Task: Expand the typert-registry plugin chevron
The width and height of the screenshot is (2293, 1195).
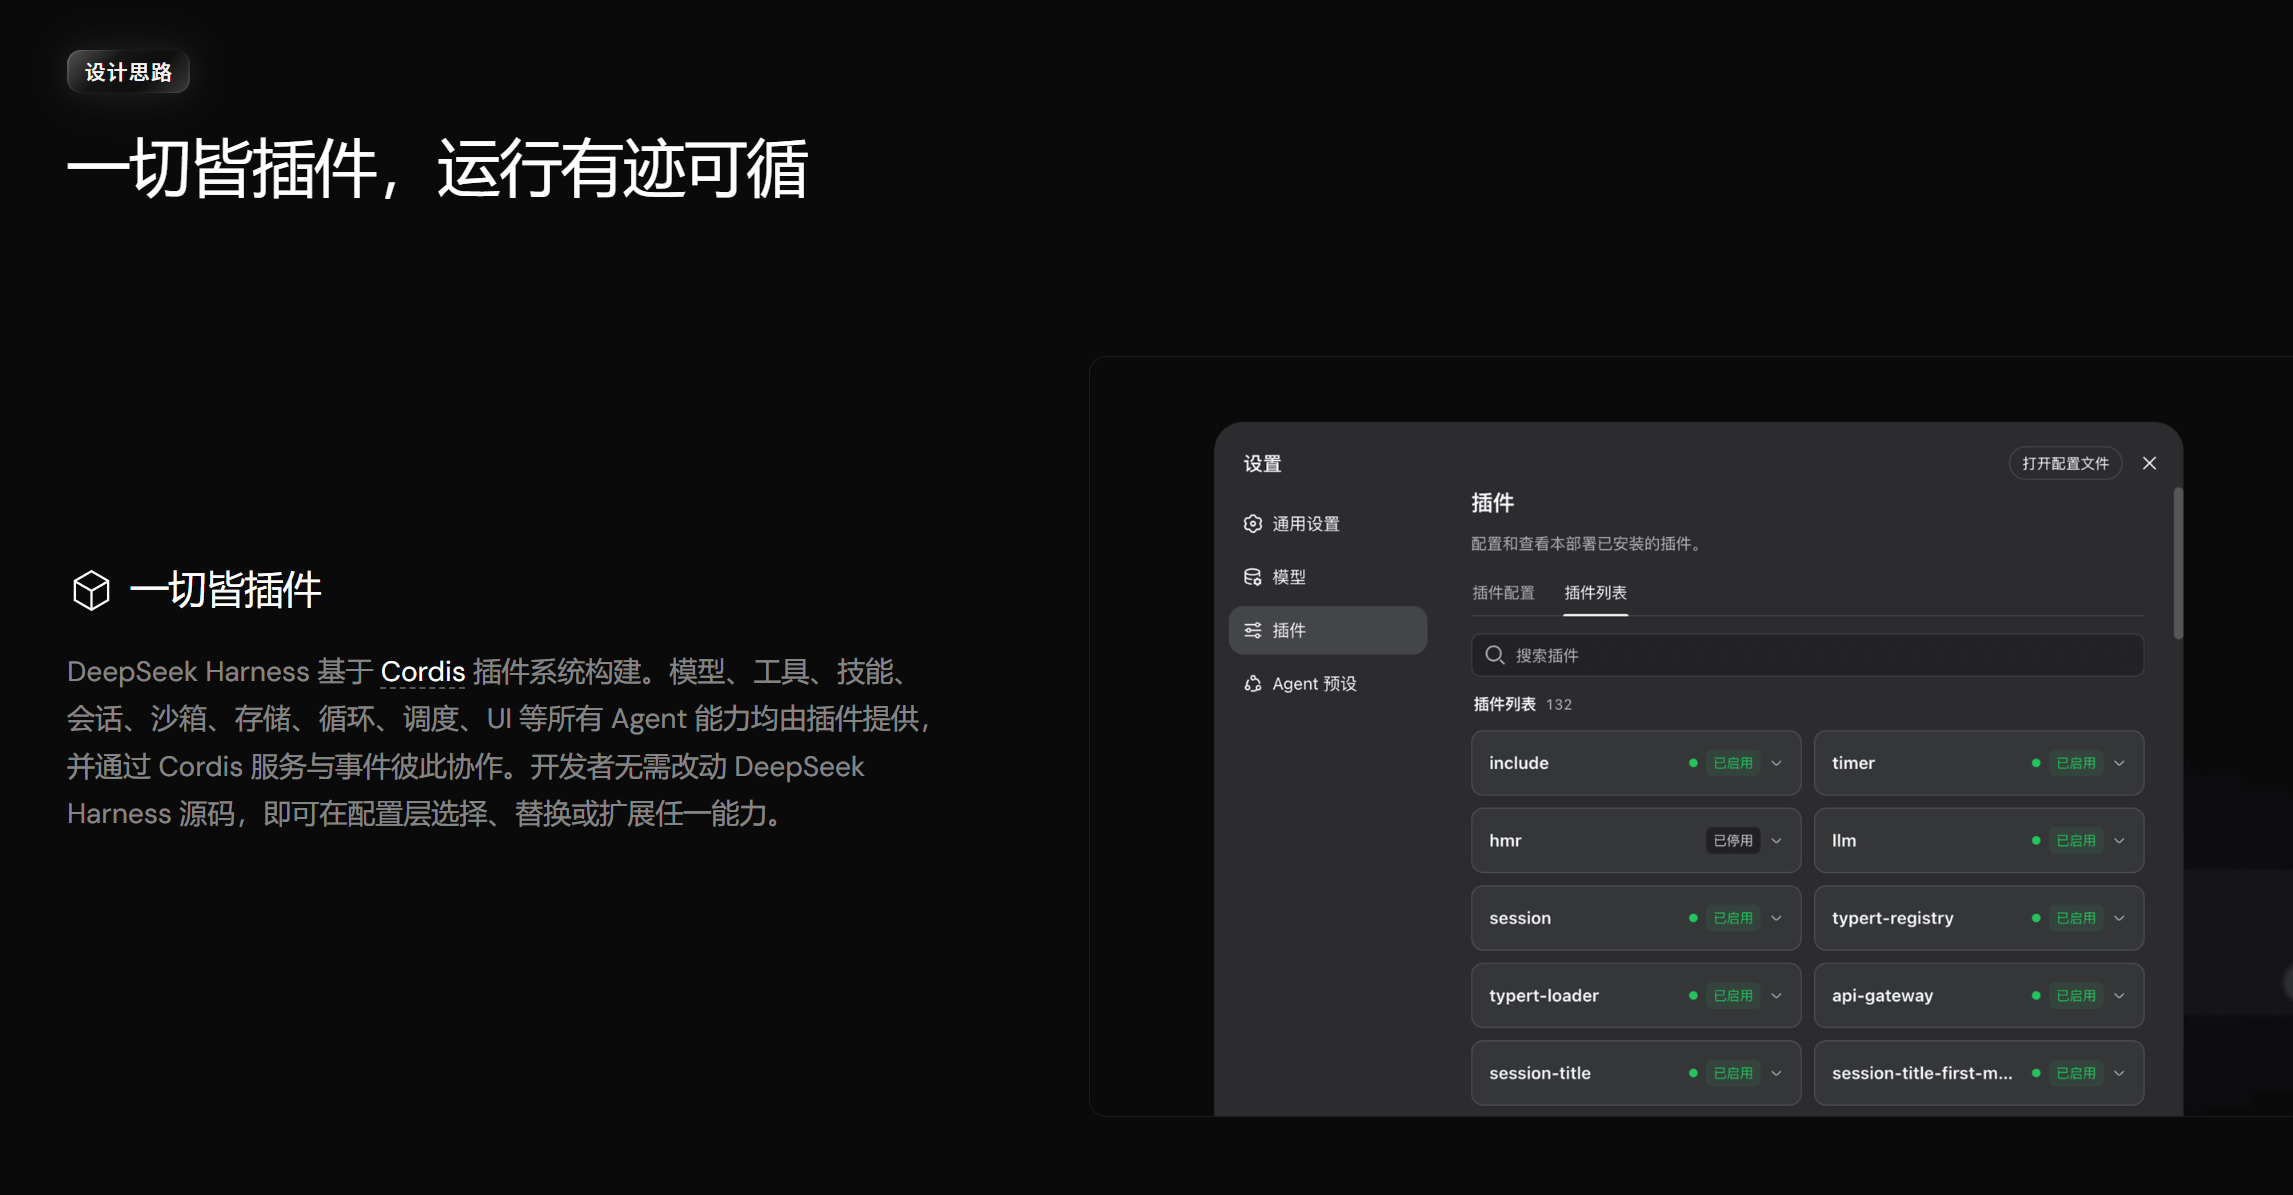Action: pyautogui.click(x=2119, y=918)
